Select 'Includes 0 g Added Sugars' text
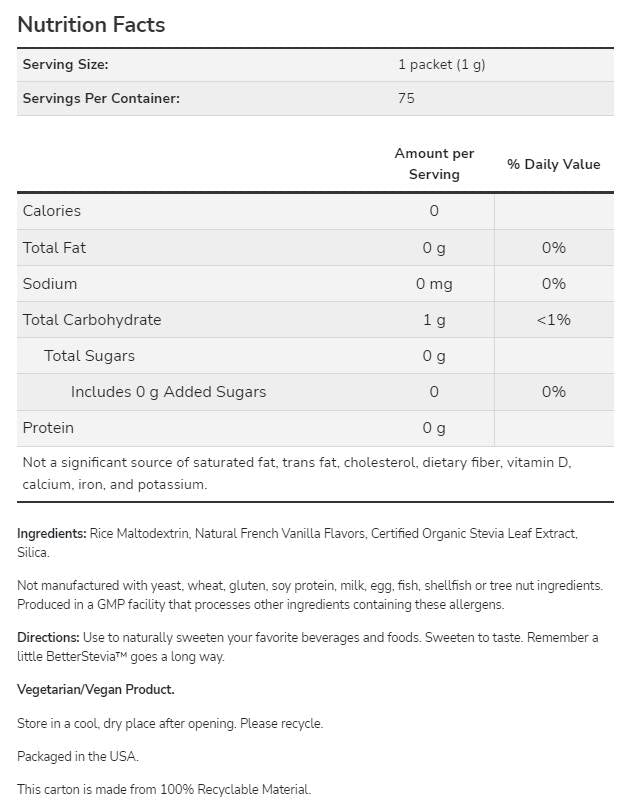Viewport: 632px width, 806px height. (168, 392)
